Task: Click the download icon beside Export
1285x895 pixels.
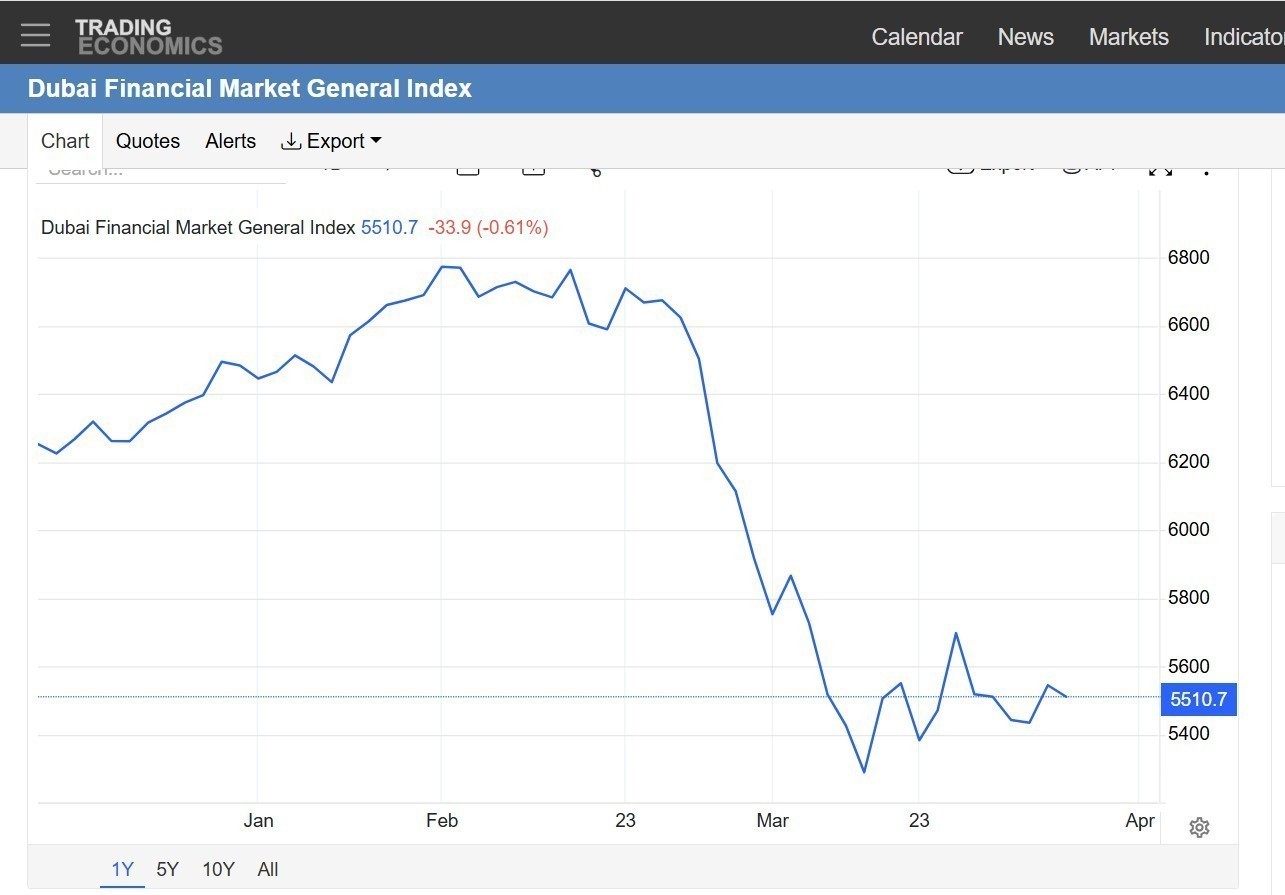Action: coord(291,141)
